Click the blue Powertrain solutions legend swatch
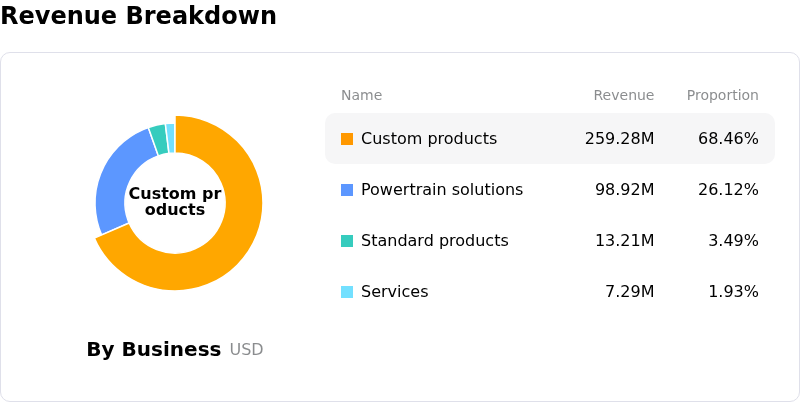Viewport: 800px width, 402px height. click(347, 190)
